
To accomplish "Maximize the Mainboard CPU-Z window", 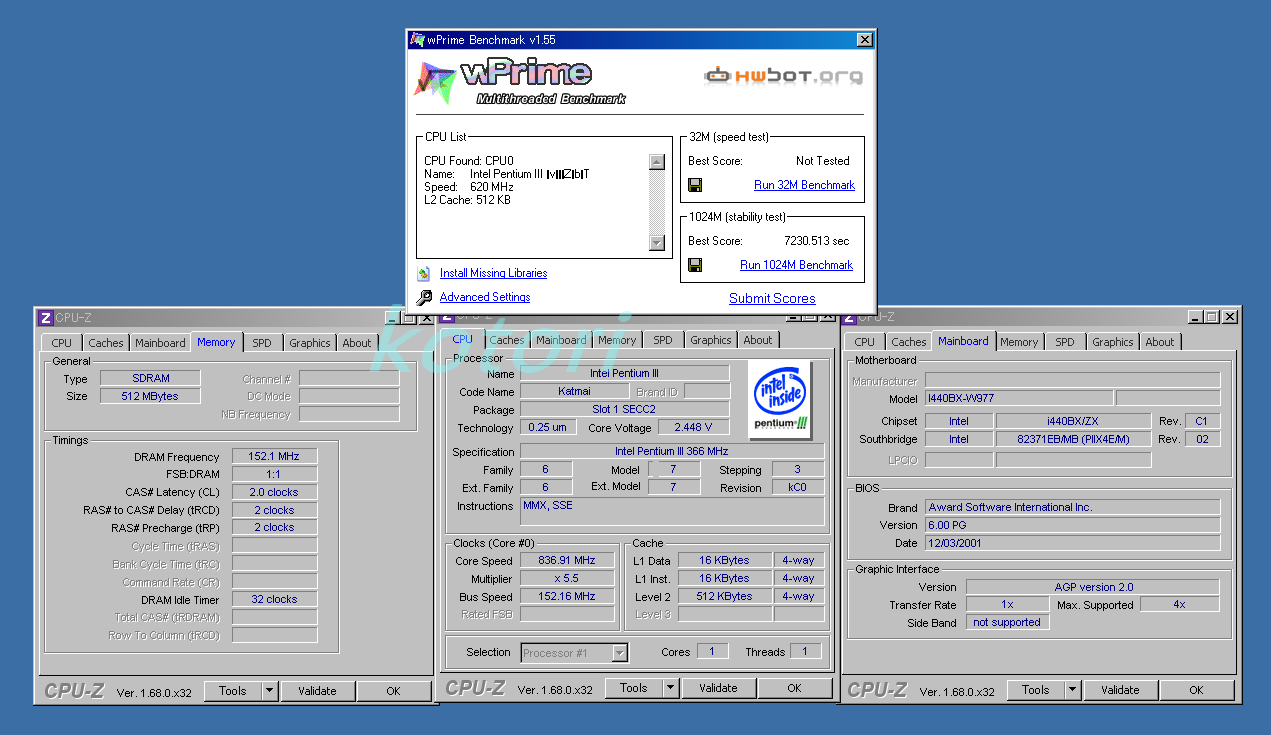I will point(1211,317).
